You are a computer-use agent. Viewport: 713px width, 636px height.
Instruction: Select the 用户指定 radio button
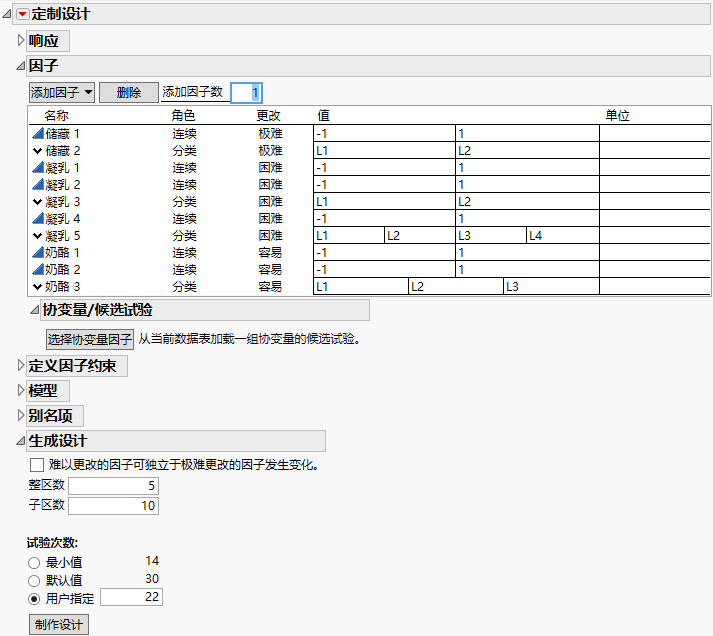(x=34, y=599)
